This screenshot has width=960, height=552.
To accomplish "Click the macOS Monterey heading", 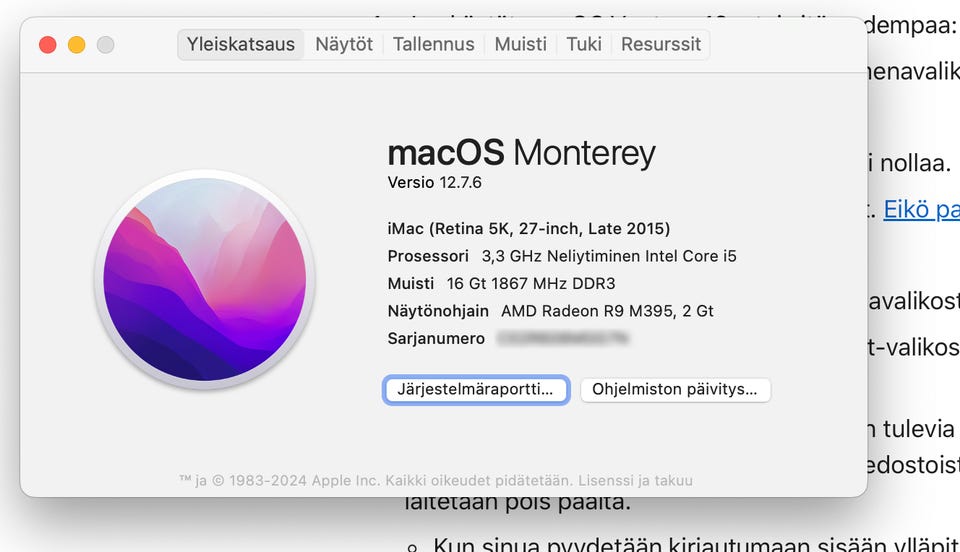I will point(521,153).
